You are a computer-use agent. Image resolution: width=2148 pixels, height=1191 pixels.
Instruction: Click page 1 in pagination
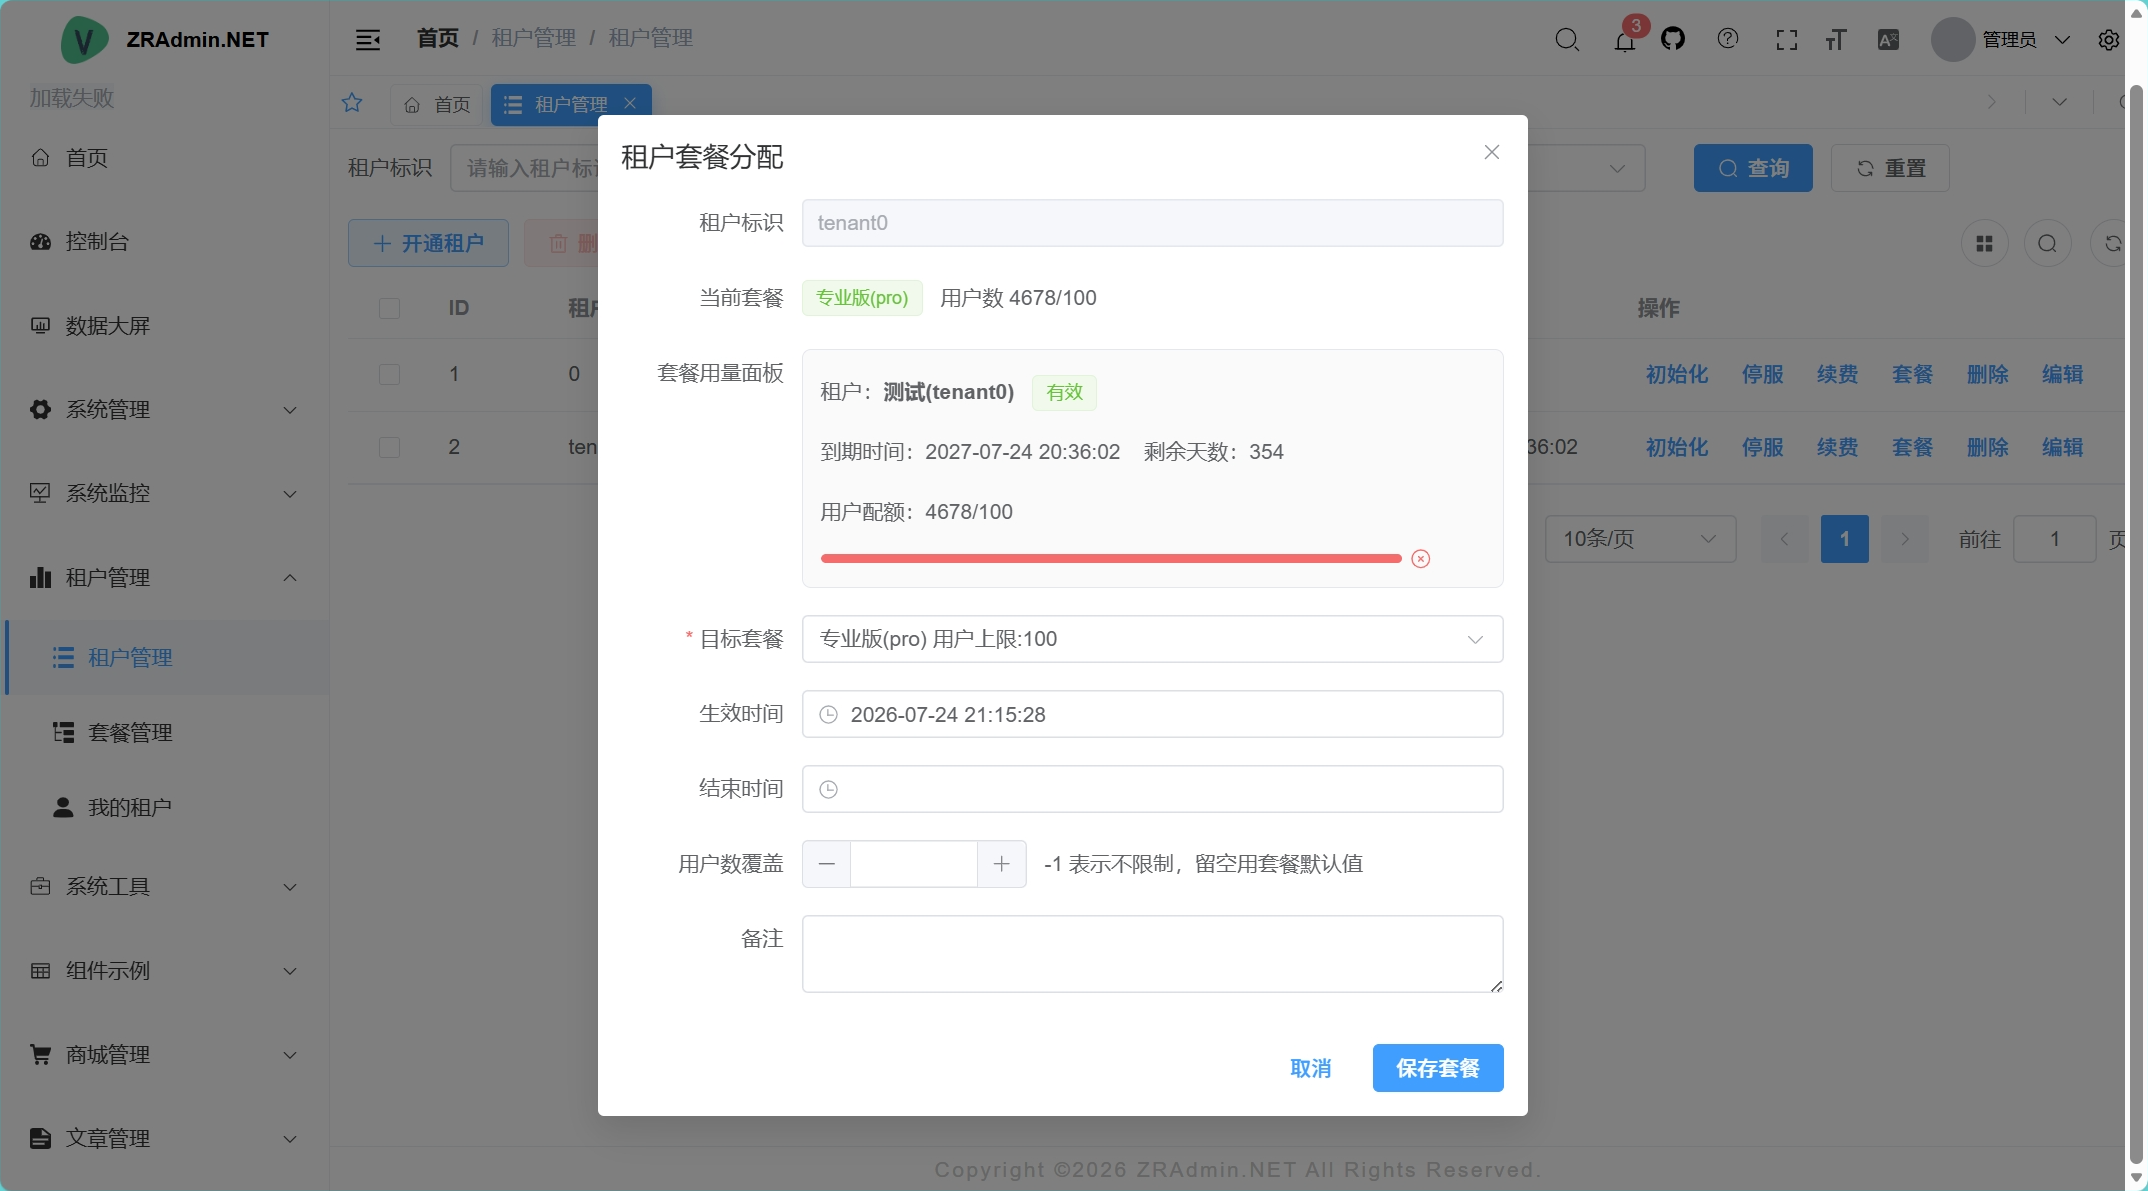1844,539
